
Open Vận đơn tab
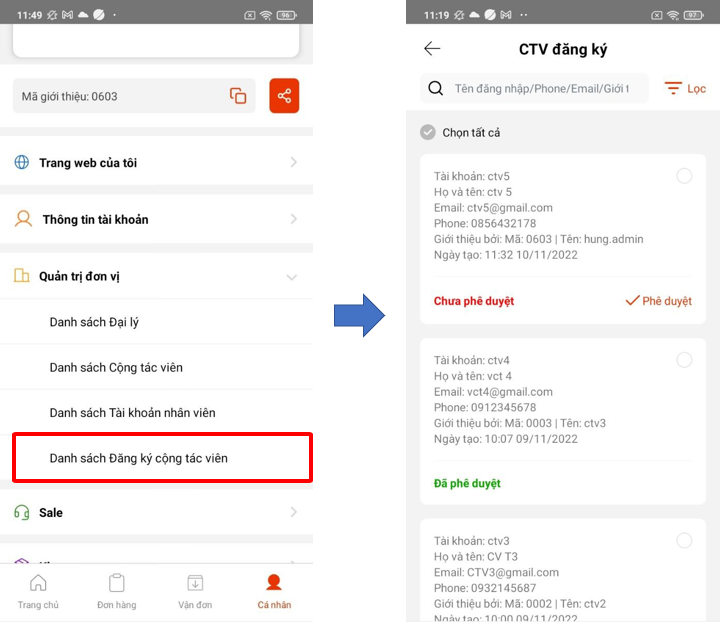[x=196, y=590]
